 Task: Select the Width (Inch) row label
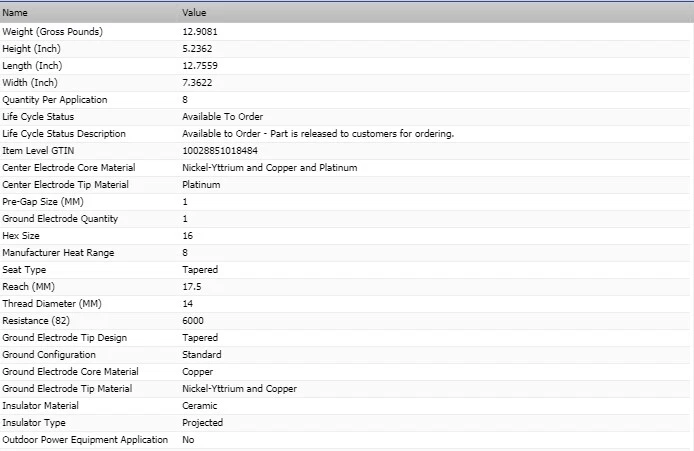[x=30, y=82]
